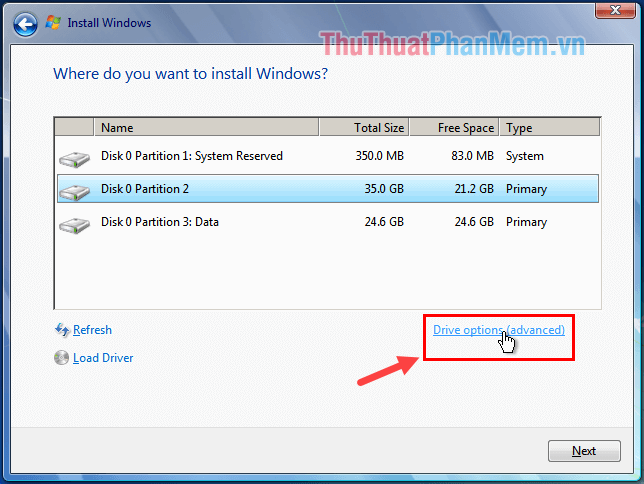Click the blue back arrow button
The height and width of the screenshot is (484, 644).
click(25, 25)
